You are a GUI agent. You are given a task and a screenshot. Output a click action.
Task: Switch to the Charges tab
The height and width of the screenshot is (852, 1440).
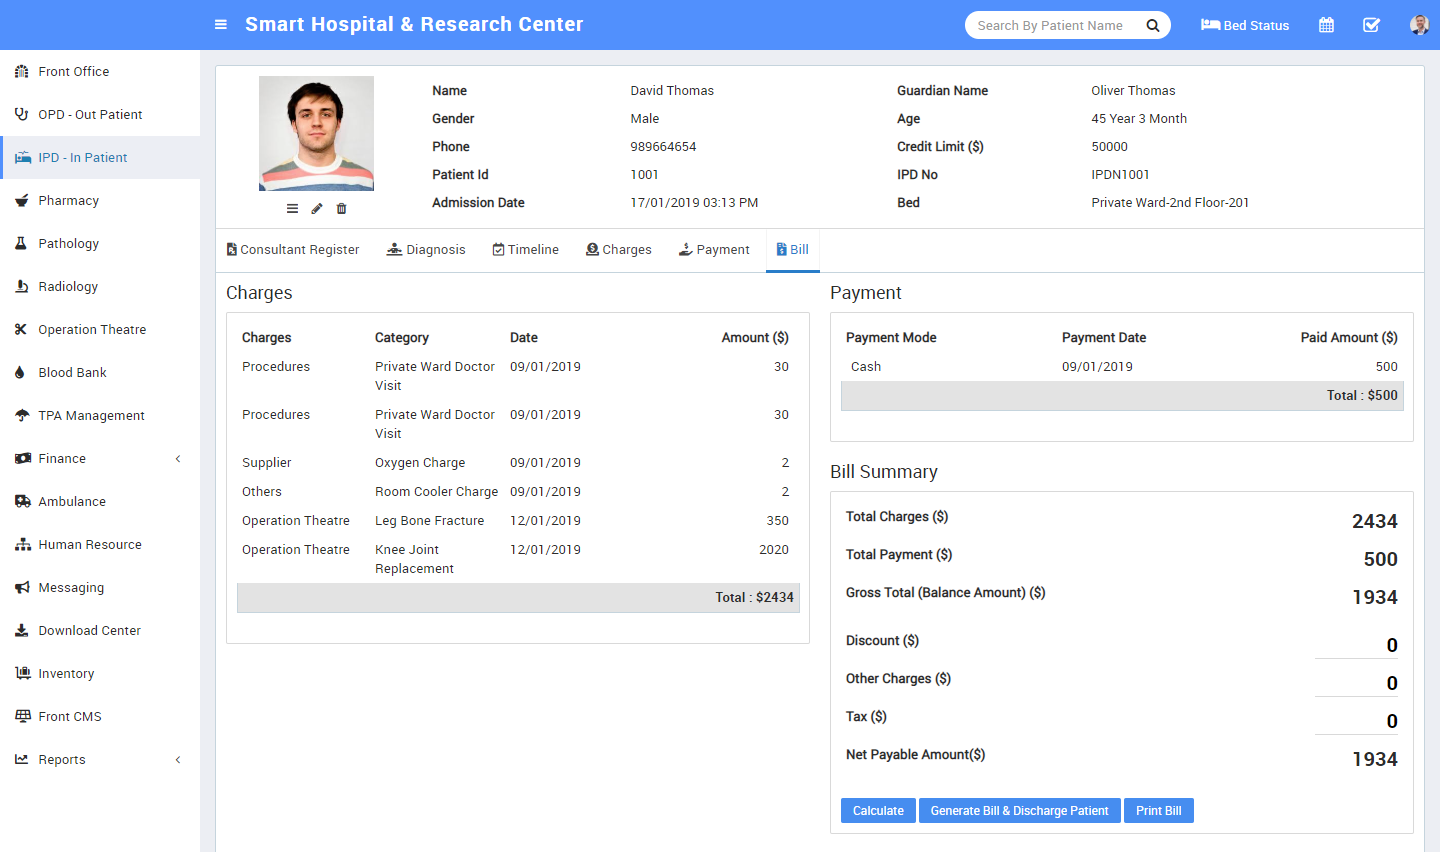point(619,250)
